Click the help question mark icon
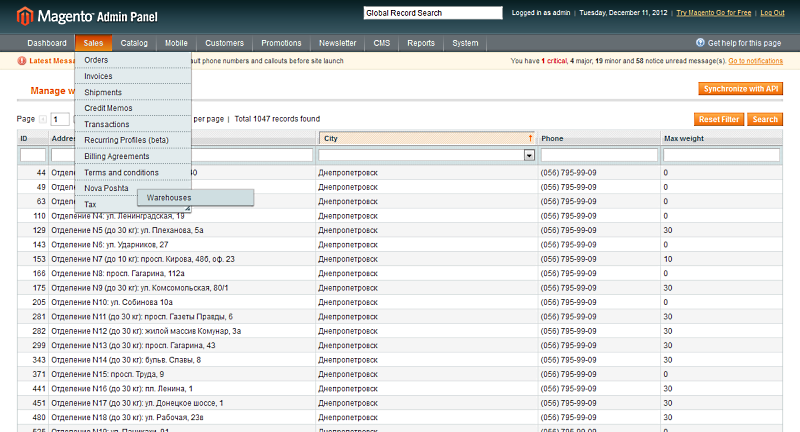Viewport: 800px width, 432px height. pos(701,43)
